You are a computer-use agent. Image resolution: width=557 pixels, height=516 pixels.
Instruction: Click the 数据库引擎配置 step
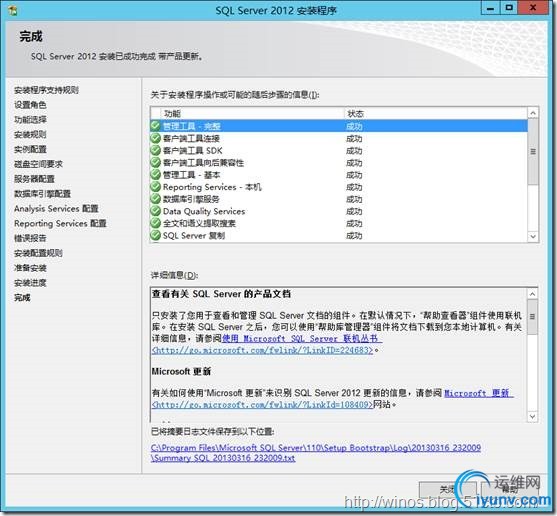pos(42,194)
